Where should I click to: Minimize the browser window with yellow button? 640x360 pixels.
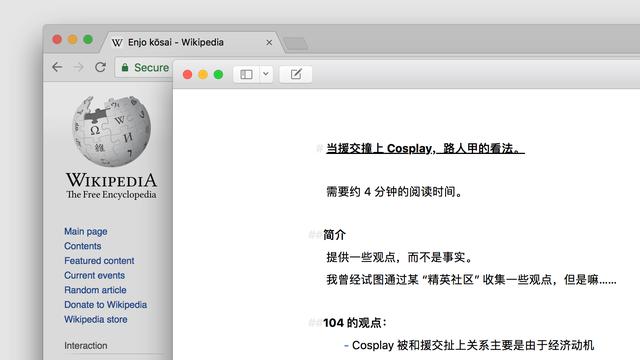tap(73, 40)
